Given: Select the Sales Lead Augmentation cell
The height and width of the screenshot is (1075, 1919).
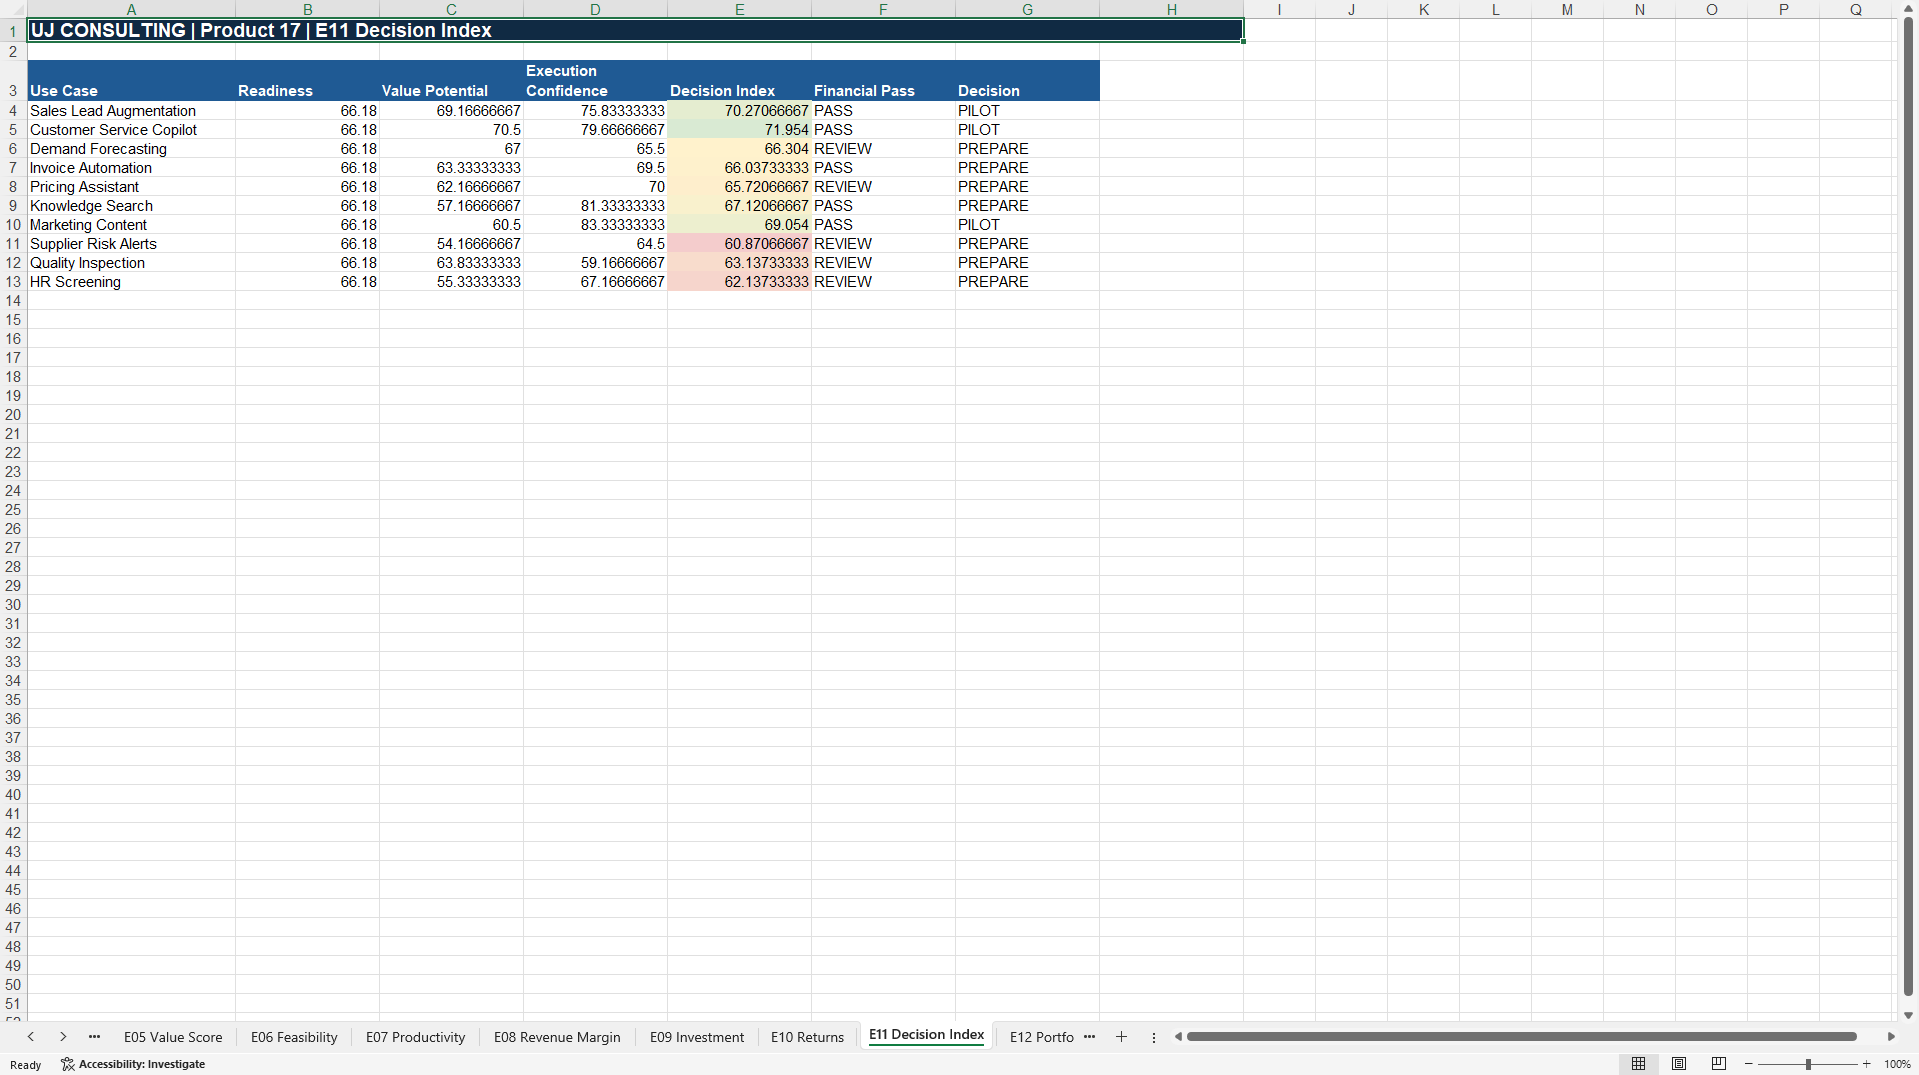Looking at the screenshot, I should tap(131, 111).
